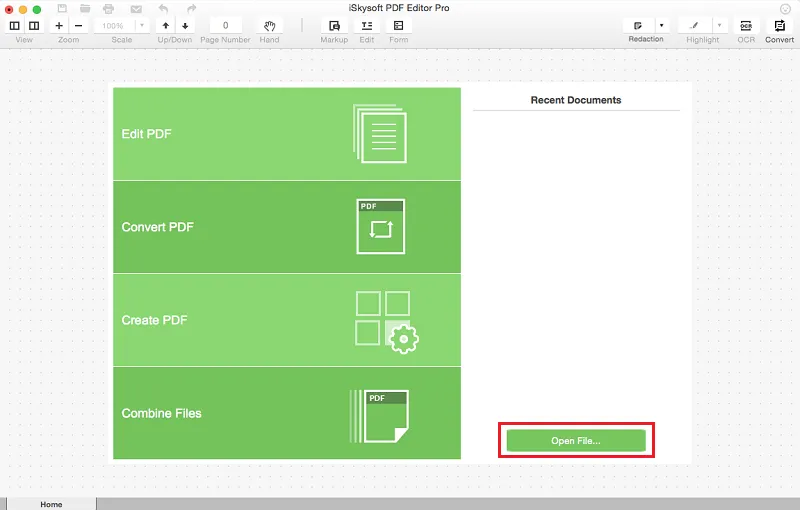Run OCR from the toolbar
Image resolution: width=800 pixels, height=510 pixels.
pos(746,26)
